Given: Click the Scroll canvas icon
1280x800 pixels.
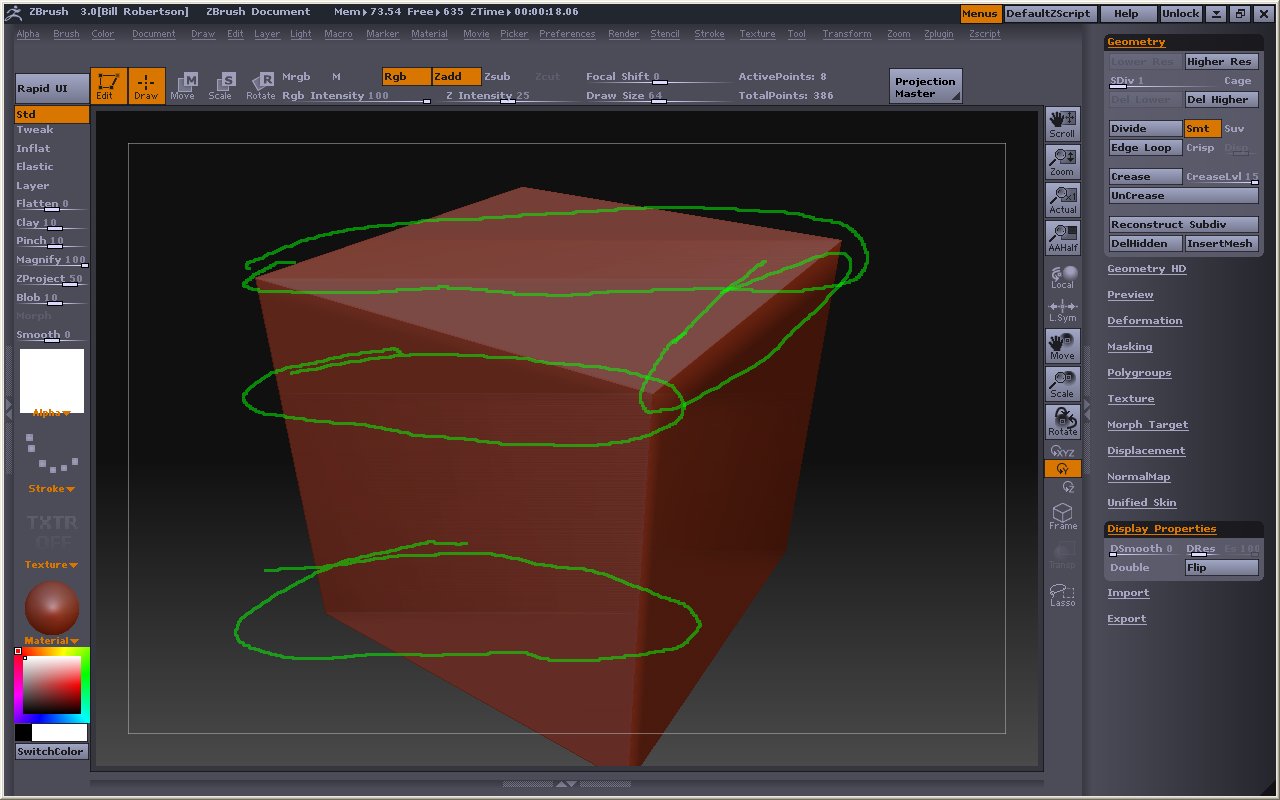Looking at the screenshot, I should 1061,122.
